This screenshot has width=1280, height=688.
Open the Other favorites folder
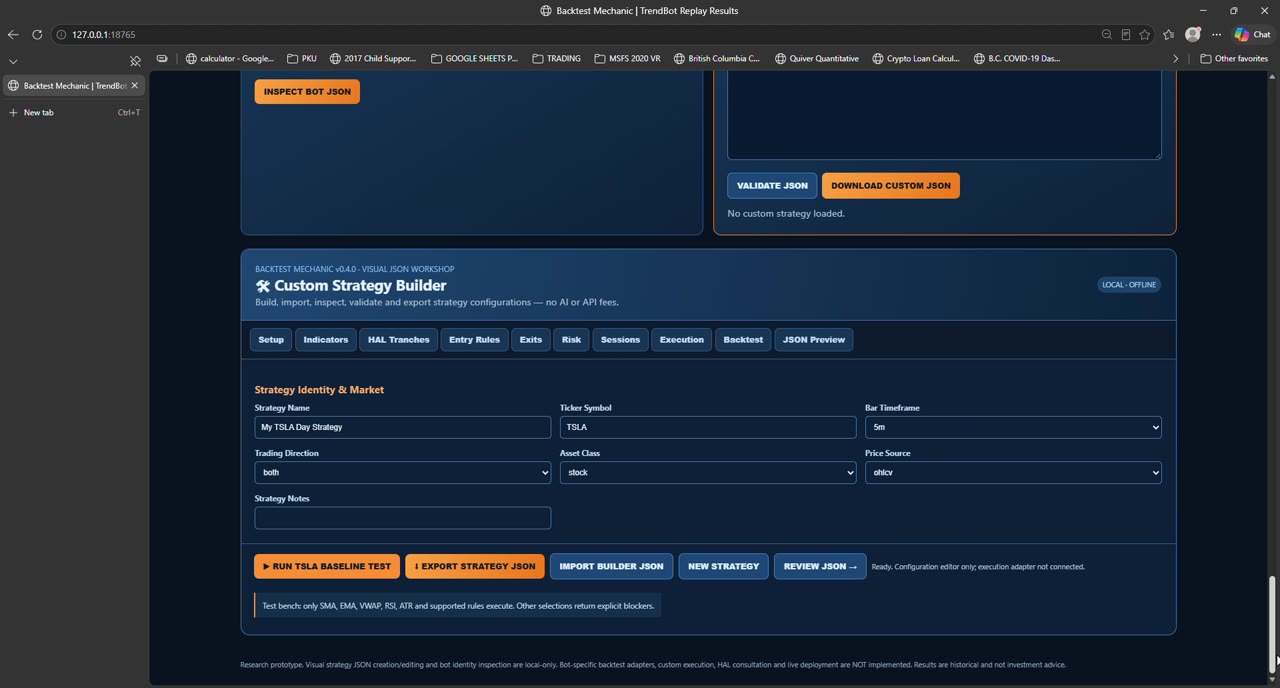pos(1234,58)
